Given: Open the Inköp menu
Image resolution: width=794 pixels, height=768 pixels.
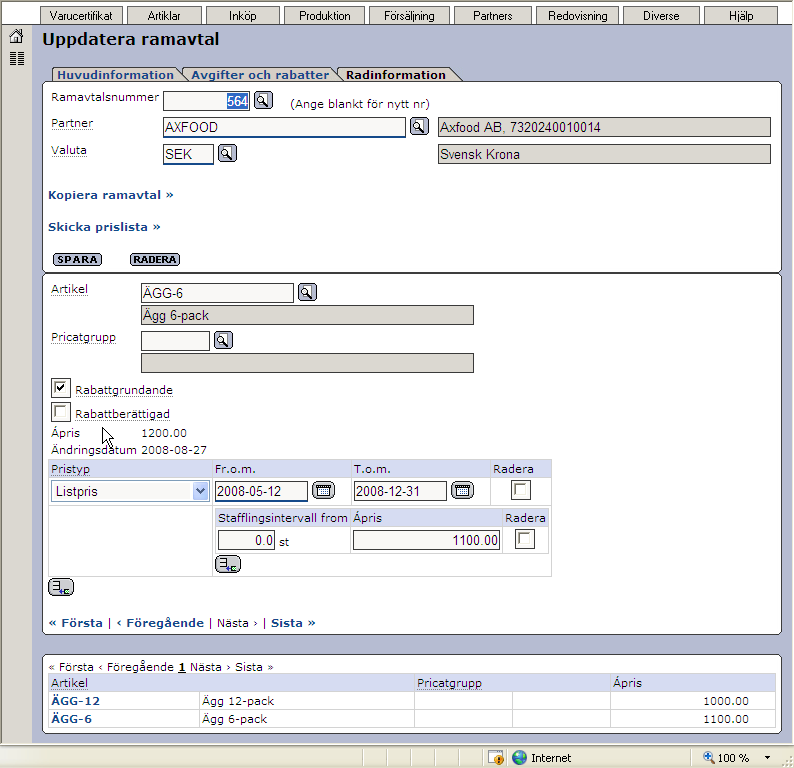Looking at the screenshot, I should pos(243,16).
